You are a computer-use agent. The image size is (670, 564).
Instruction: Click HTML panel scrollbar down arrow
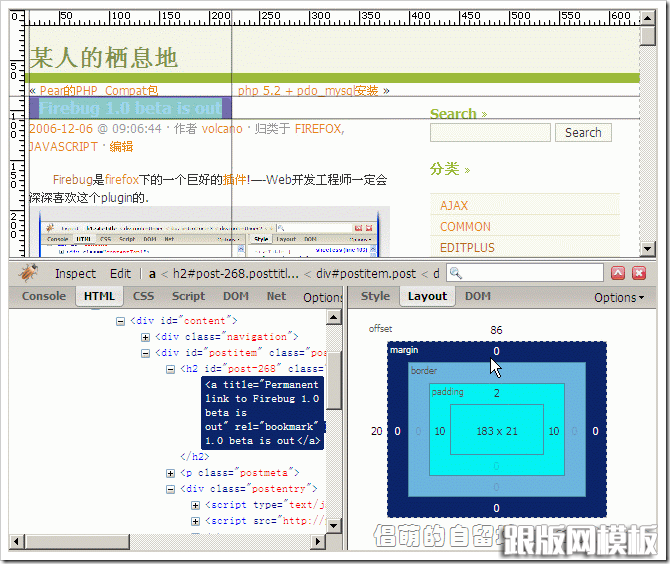click(x=334, y=526)
